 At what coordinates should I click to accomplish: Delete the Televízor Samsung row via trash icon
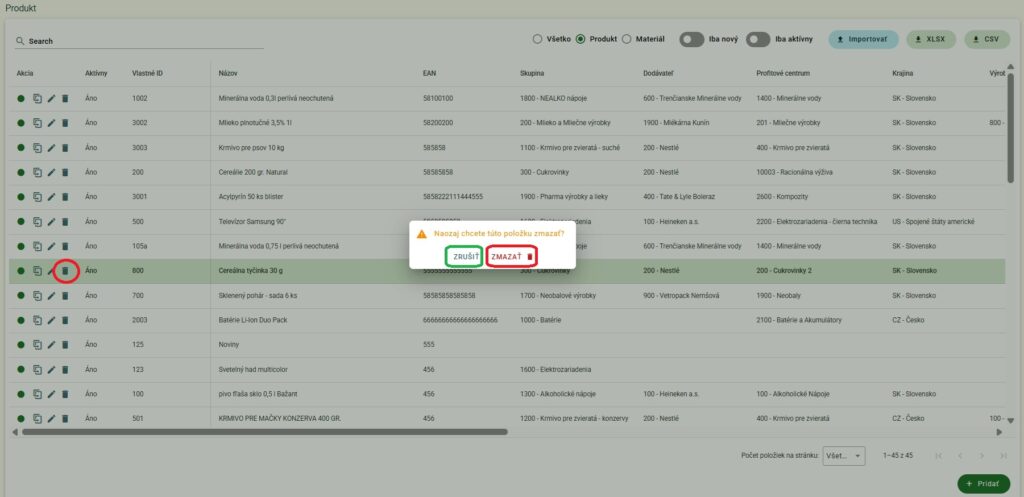coord(65,221)
